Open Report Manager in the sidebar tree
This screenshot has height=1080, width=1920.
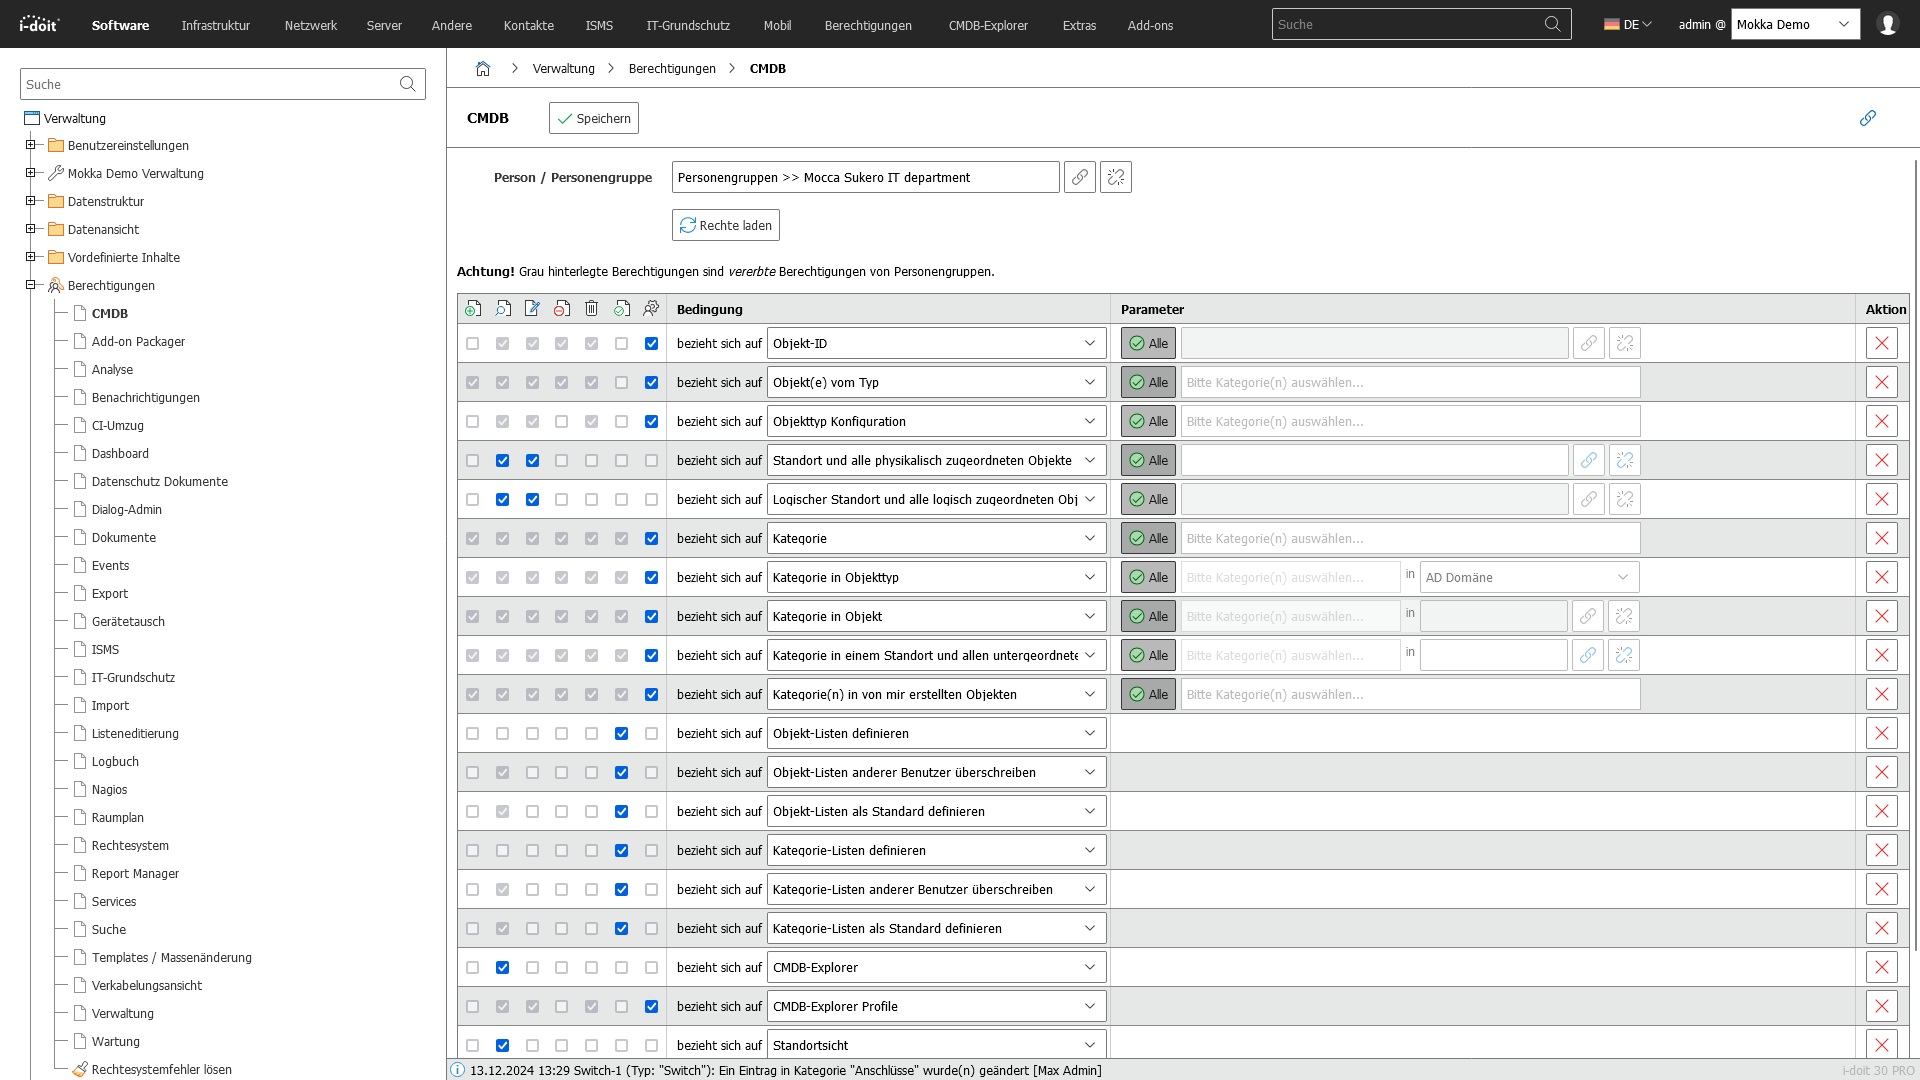click(135, 873)
